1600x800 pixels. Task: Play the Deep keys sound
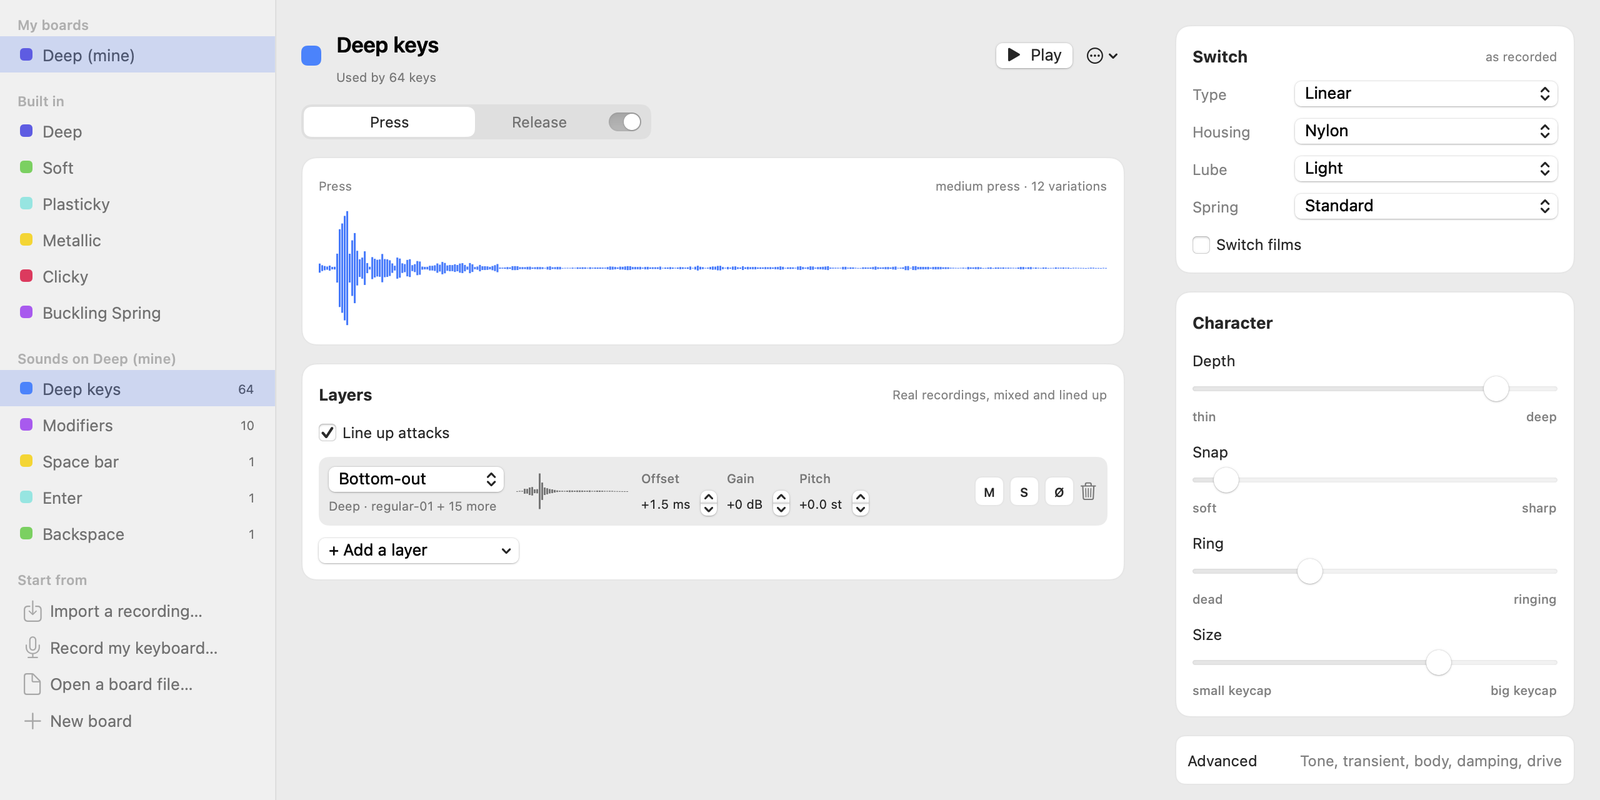[1034, 55]
